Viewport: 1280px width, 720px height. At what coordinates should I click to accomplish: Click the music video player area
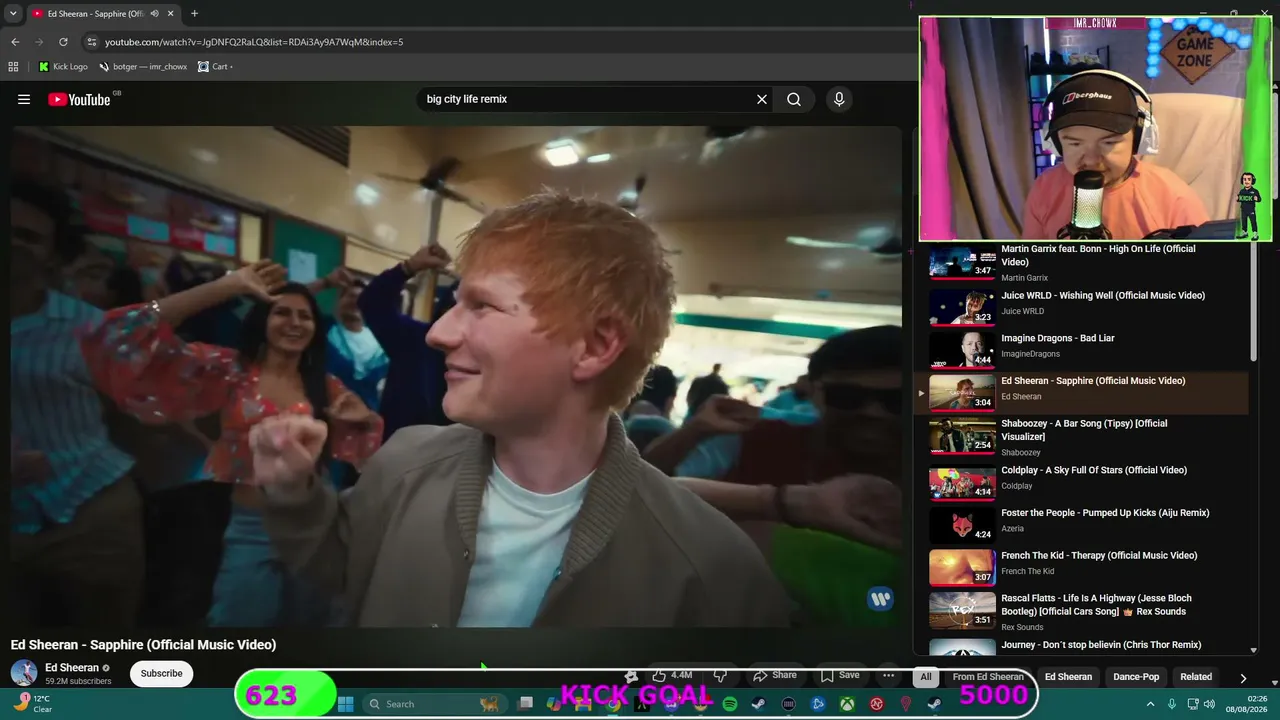[x=456, y=376]
